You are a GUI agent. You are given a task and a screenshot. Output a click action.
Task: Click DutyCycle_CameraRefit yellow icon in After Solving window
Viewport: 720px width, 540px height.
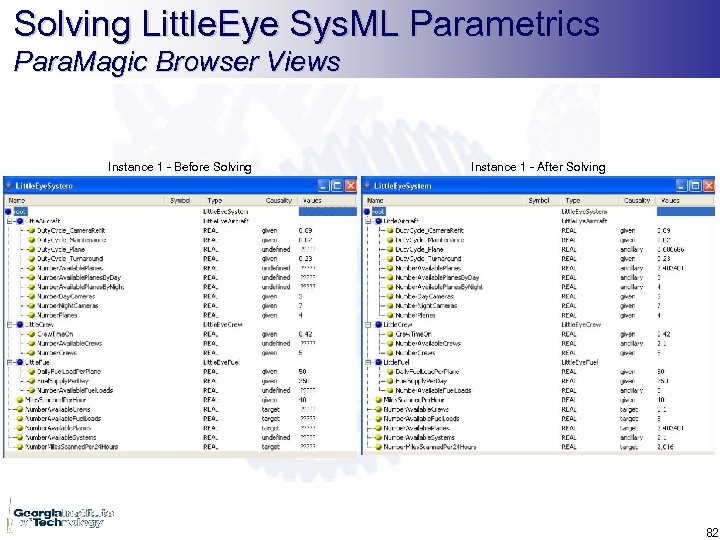click(390, 231)
